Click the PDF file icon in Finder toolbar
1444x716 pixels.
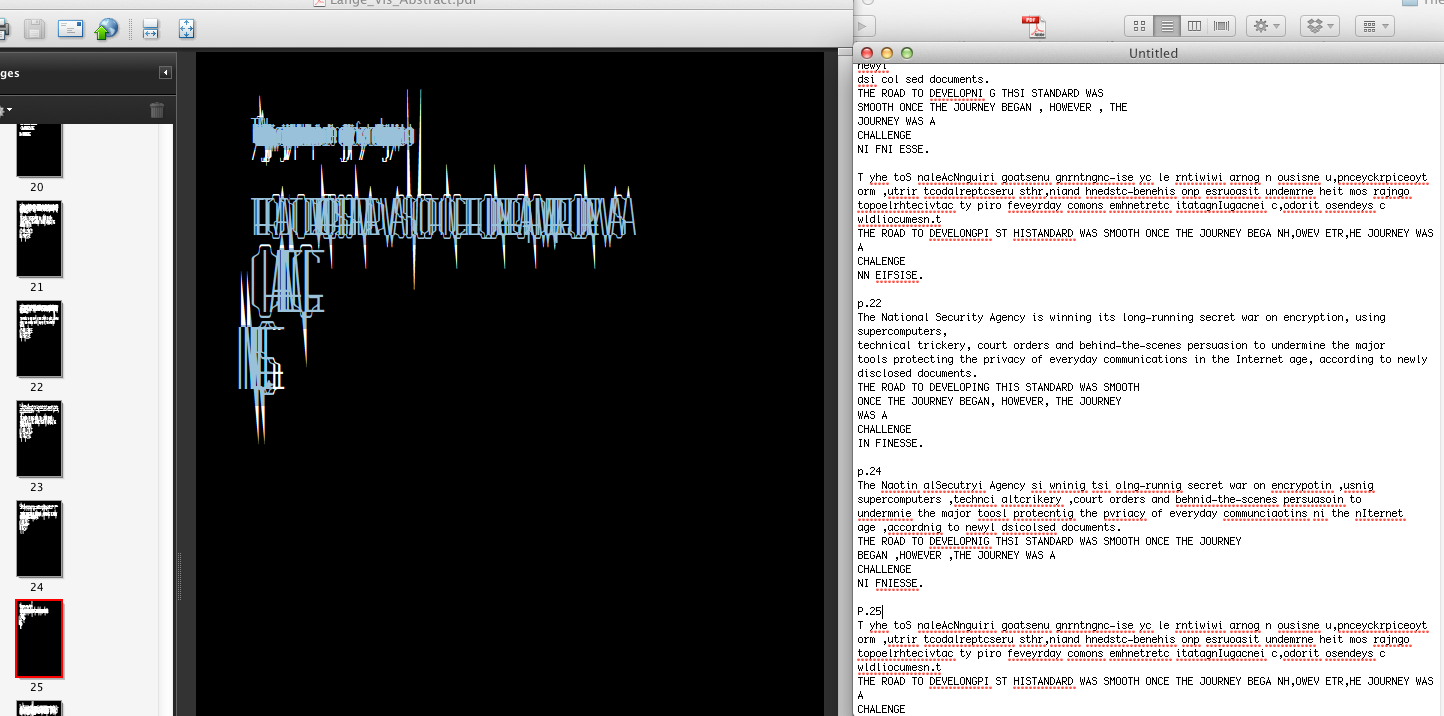coord(1033,27)
